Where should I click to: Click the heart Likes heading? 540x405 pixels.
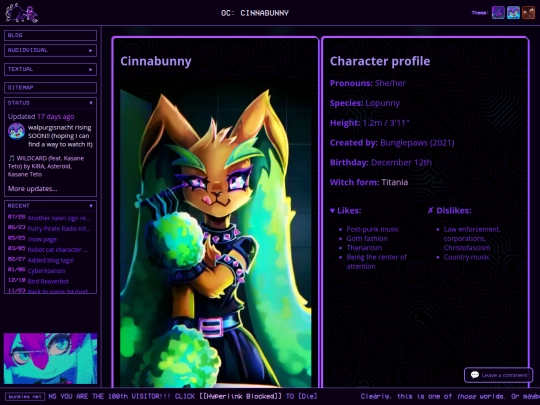click(x=345, y=210)
